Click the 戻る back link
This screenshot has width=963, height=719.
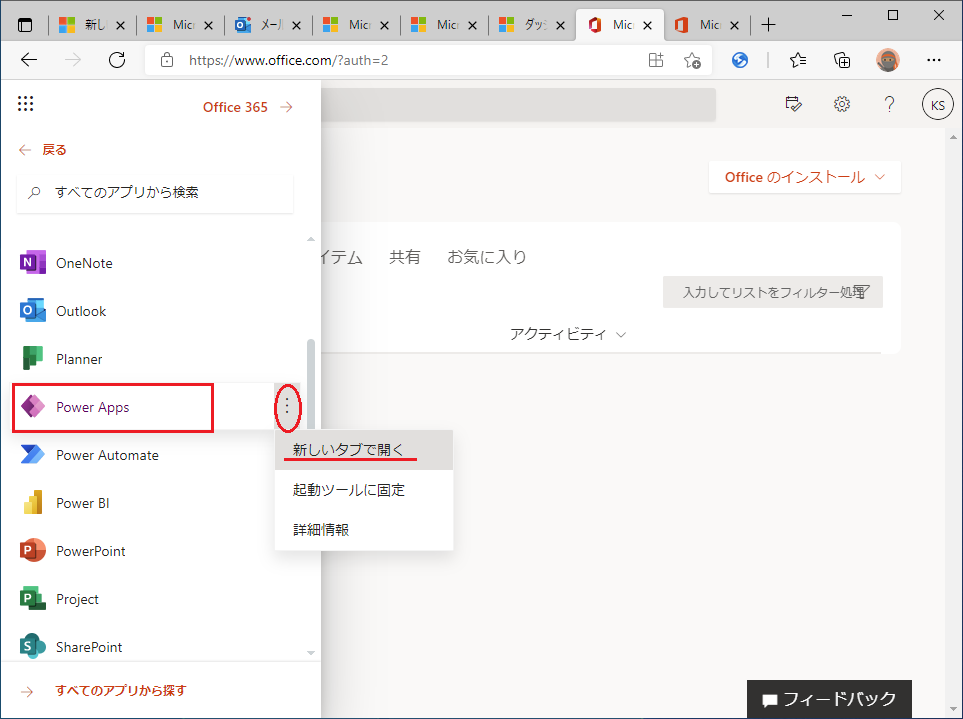click(x=42, y=149)
